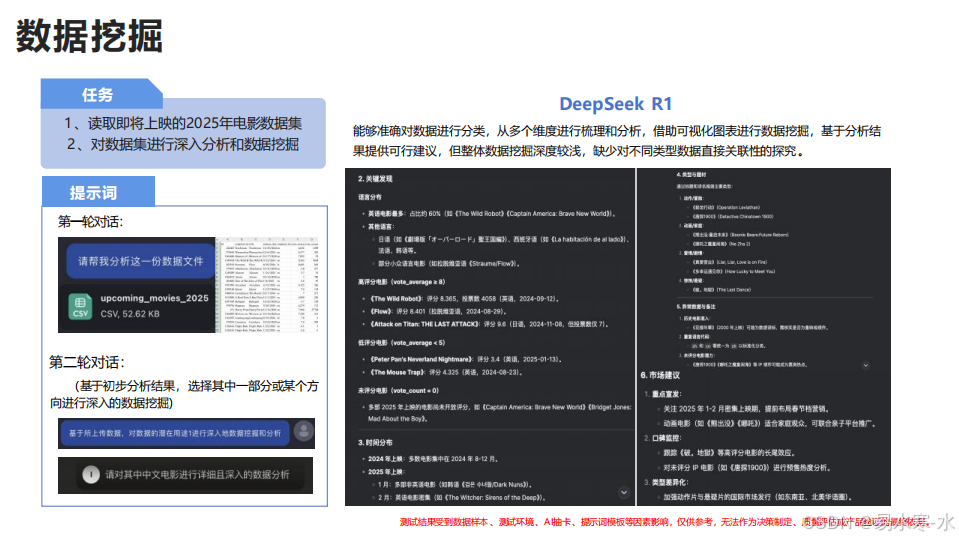Click task line 对数据集进行深入分析和数据挖掘
The height and width of the screenshot is (540, 959).
(x=183, y=145)
